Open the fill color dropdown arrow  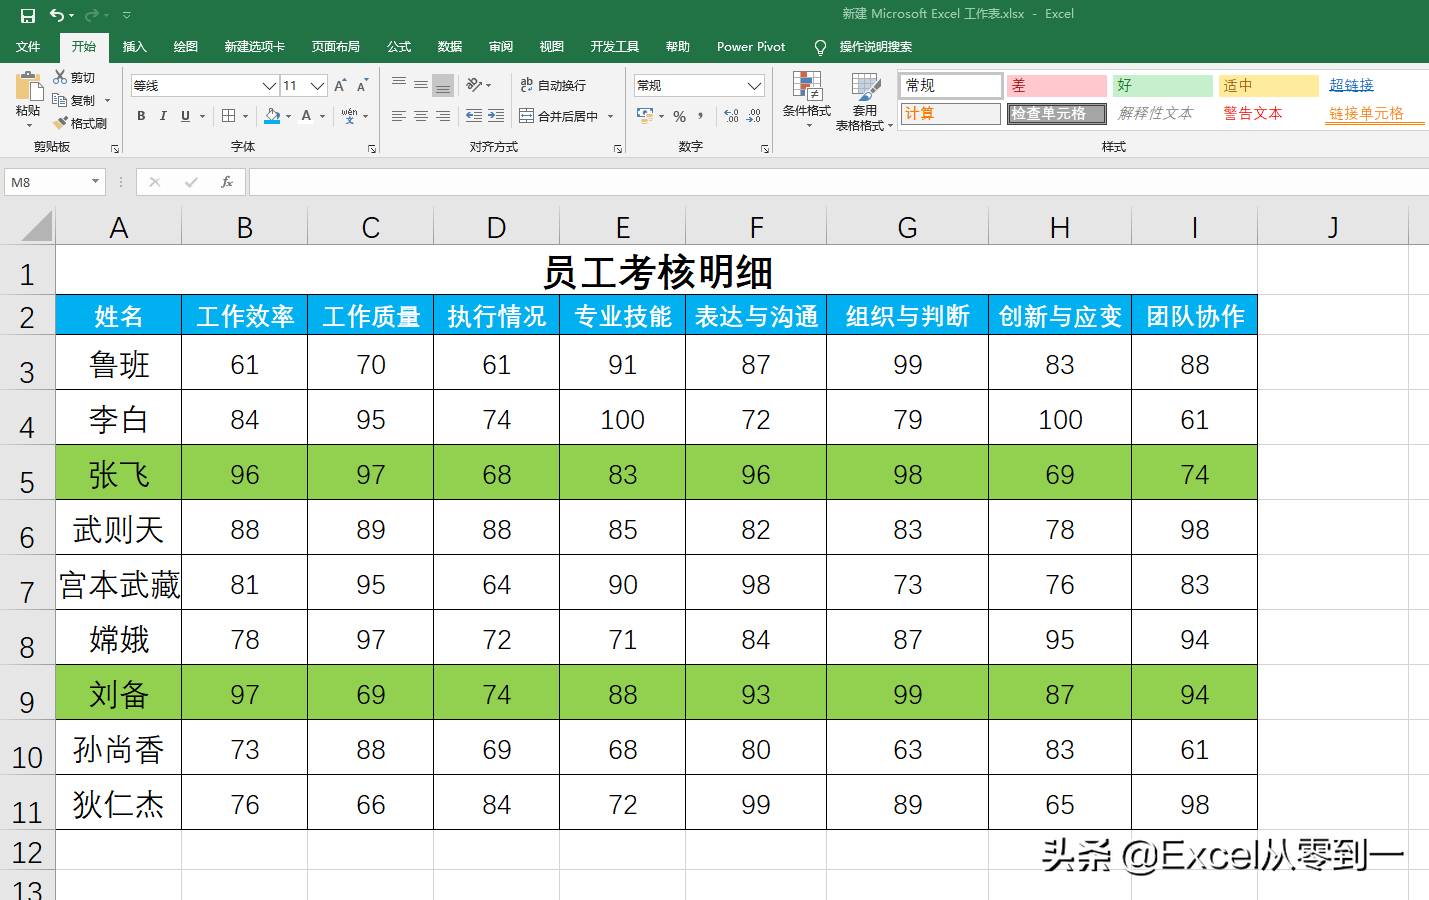pyautogui.click(x=288, y=116)
